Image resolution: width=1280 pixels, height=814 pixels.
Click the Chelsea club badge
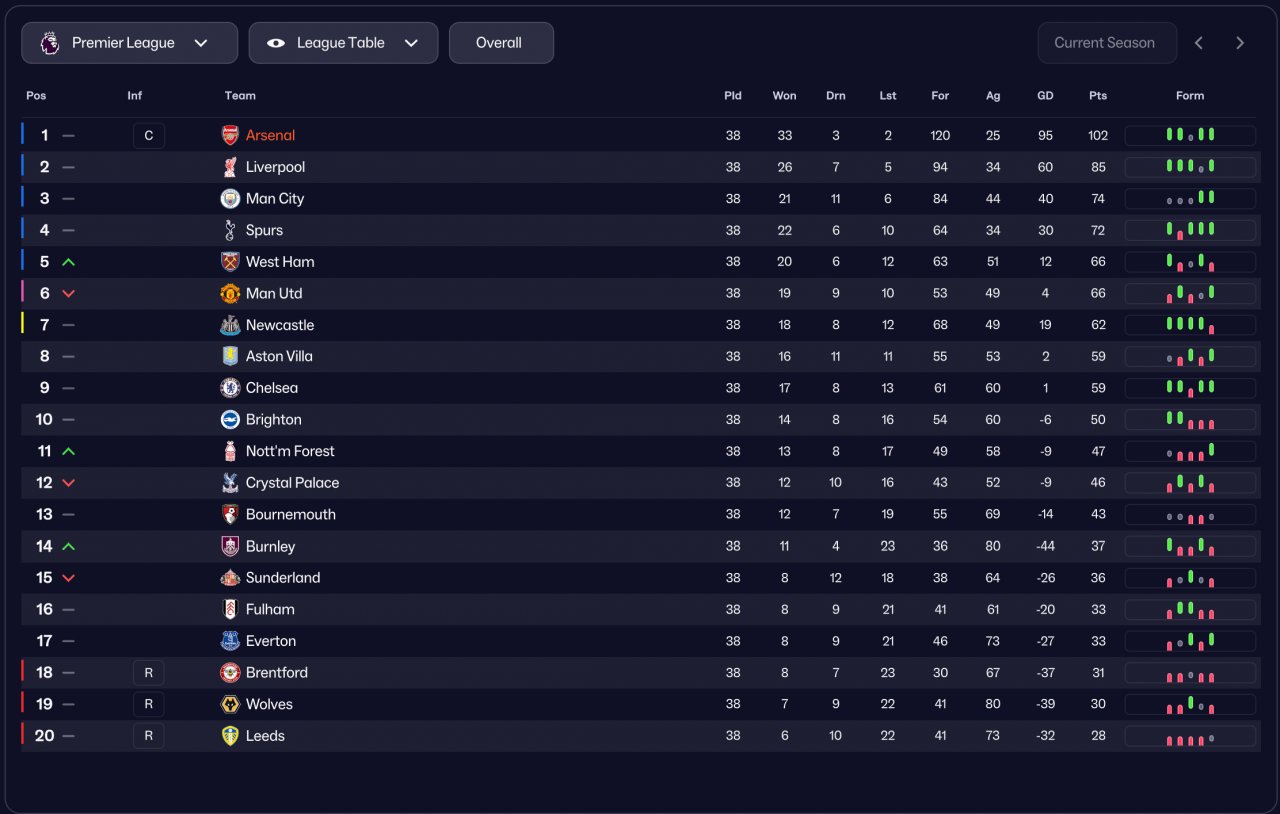click(230, 388)
